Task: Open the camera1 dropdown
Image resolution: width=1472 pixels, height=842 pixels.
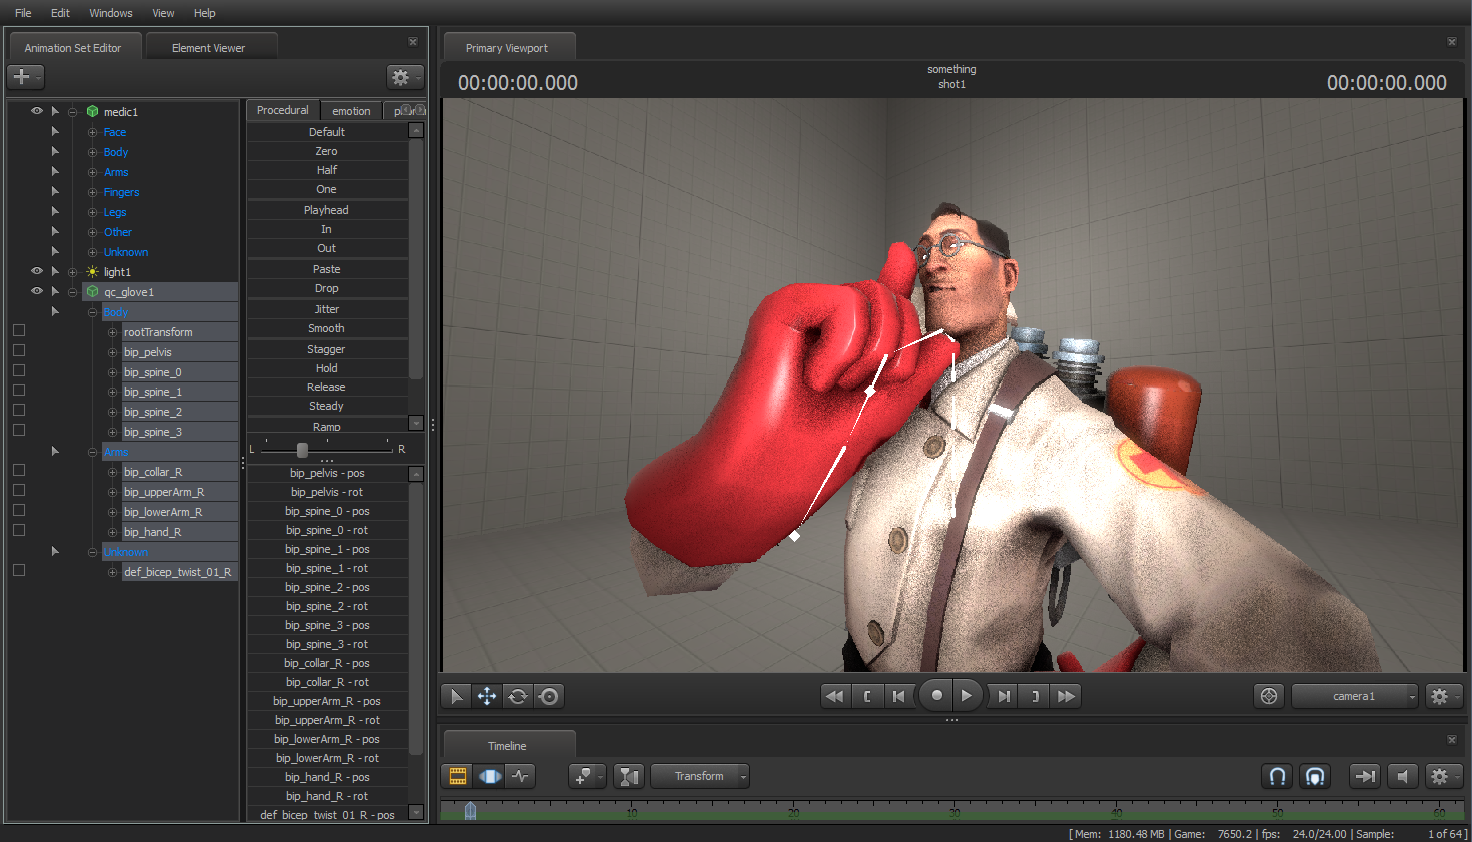Action: point(1355,696)
